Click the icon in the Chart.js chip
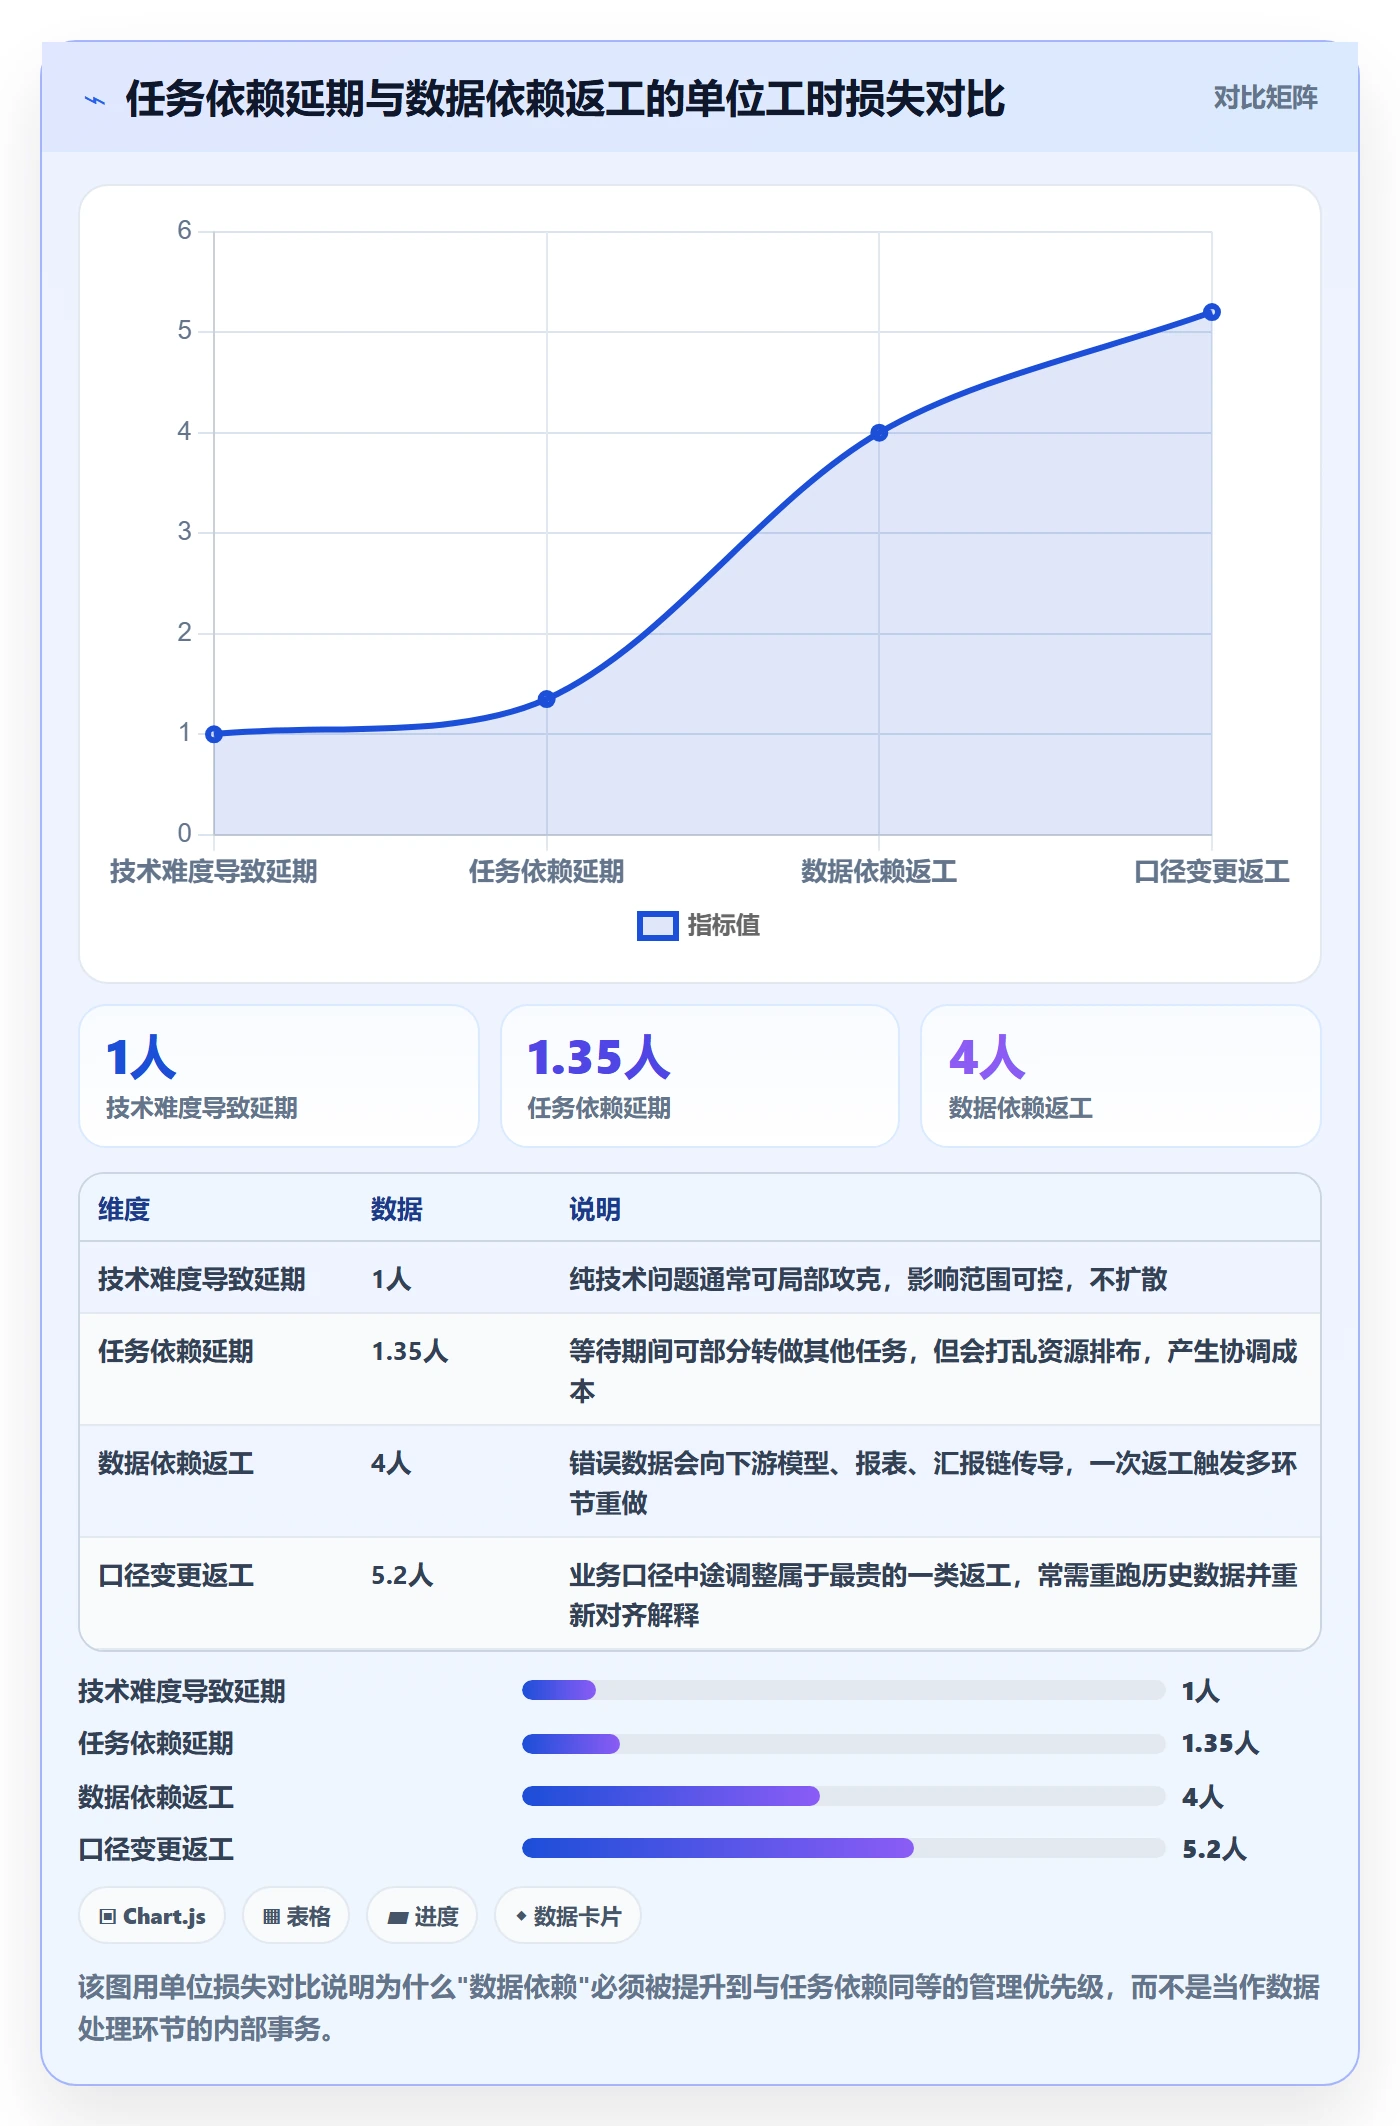1400x2126 pixels. tap(108, 1917)
